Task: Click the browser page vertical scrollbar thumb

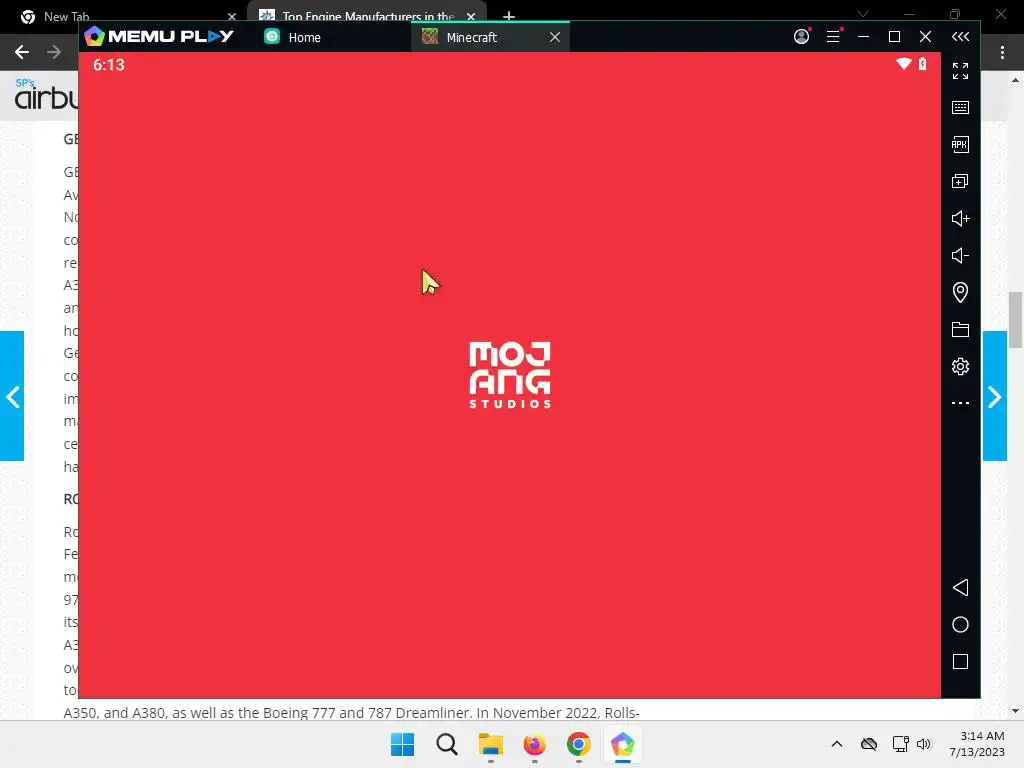Action: (1015, 320)
